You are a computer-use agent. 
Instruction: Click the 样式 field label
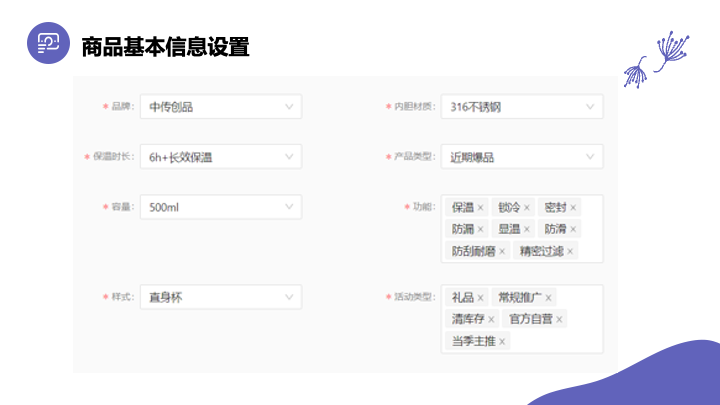pyautogui.click(x=123, y=297)
